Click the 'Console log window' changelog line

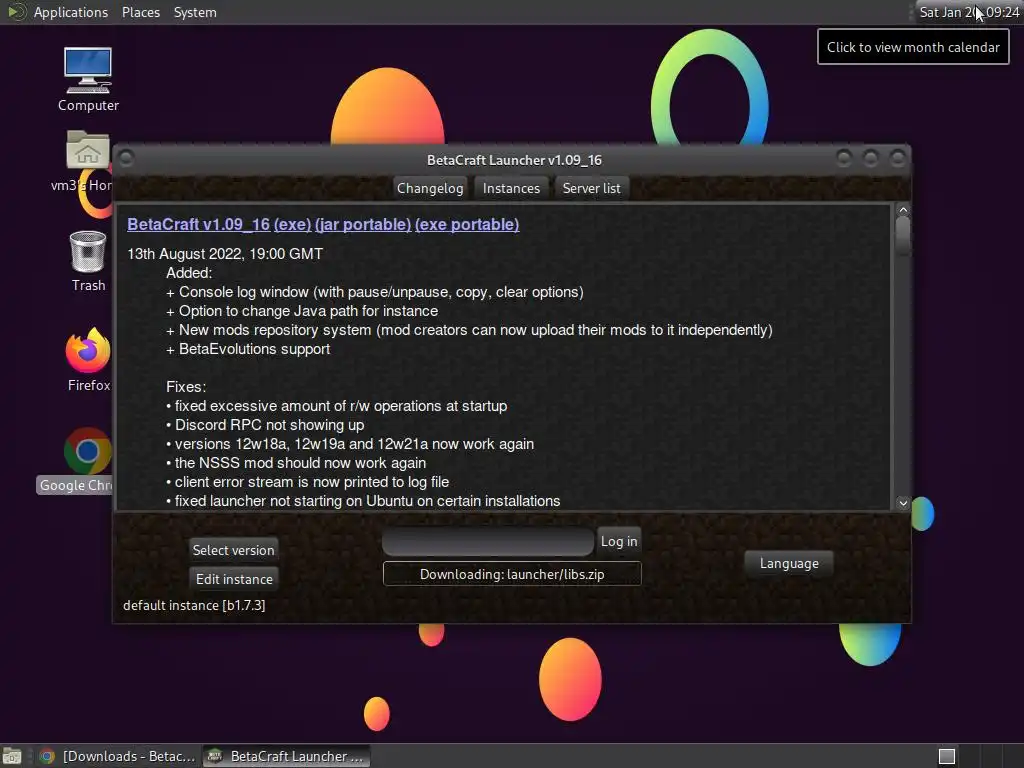pyautogui.click(x=375, y=293)
